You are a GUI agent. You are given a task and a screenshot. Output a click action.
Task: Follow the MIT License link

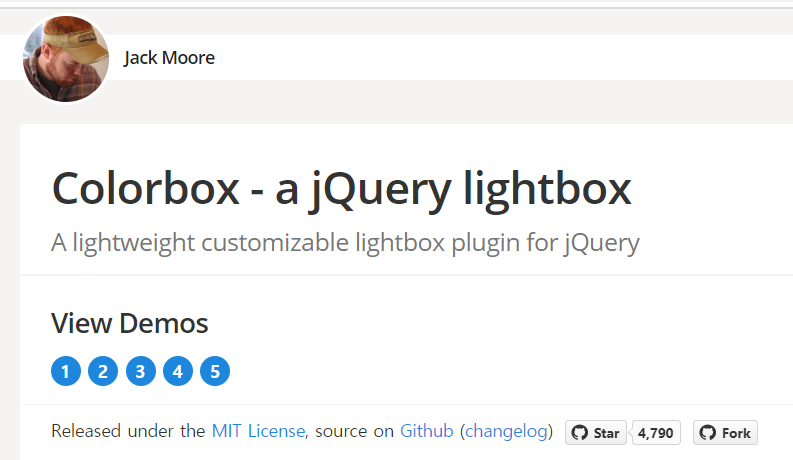pyautogui.click(x=258, y=431)
